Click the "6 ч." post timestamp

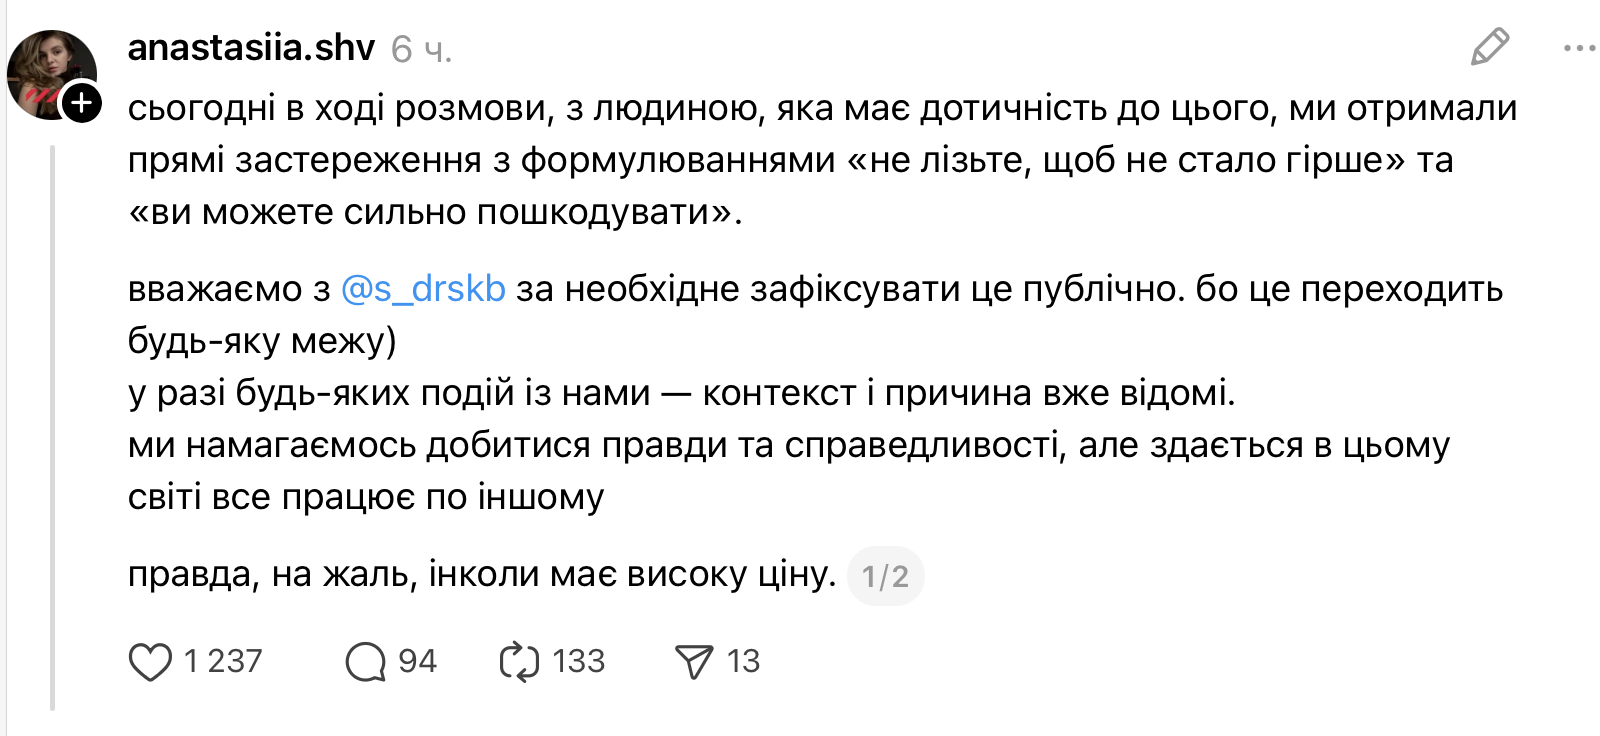point(421,49)
